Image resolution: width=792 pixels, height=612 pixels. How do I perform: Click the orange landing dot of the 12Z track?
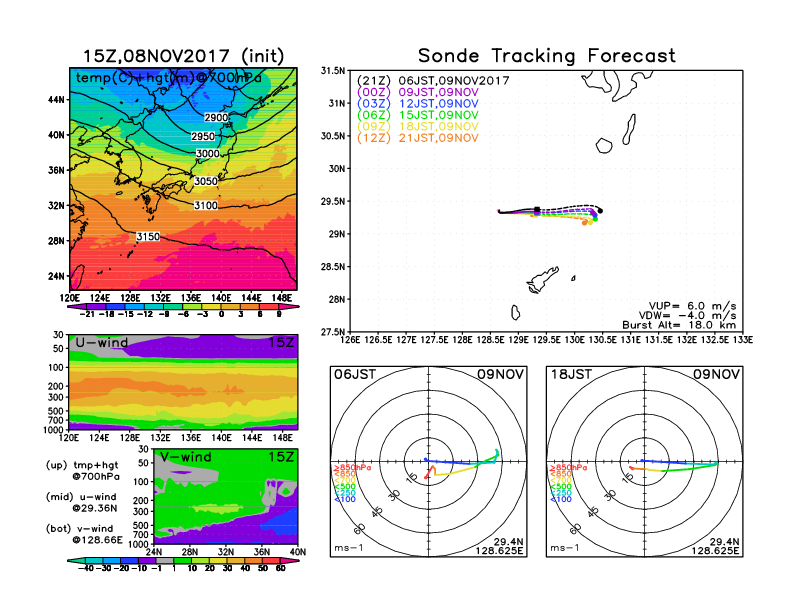tap(585, 223)
